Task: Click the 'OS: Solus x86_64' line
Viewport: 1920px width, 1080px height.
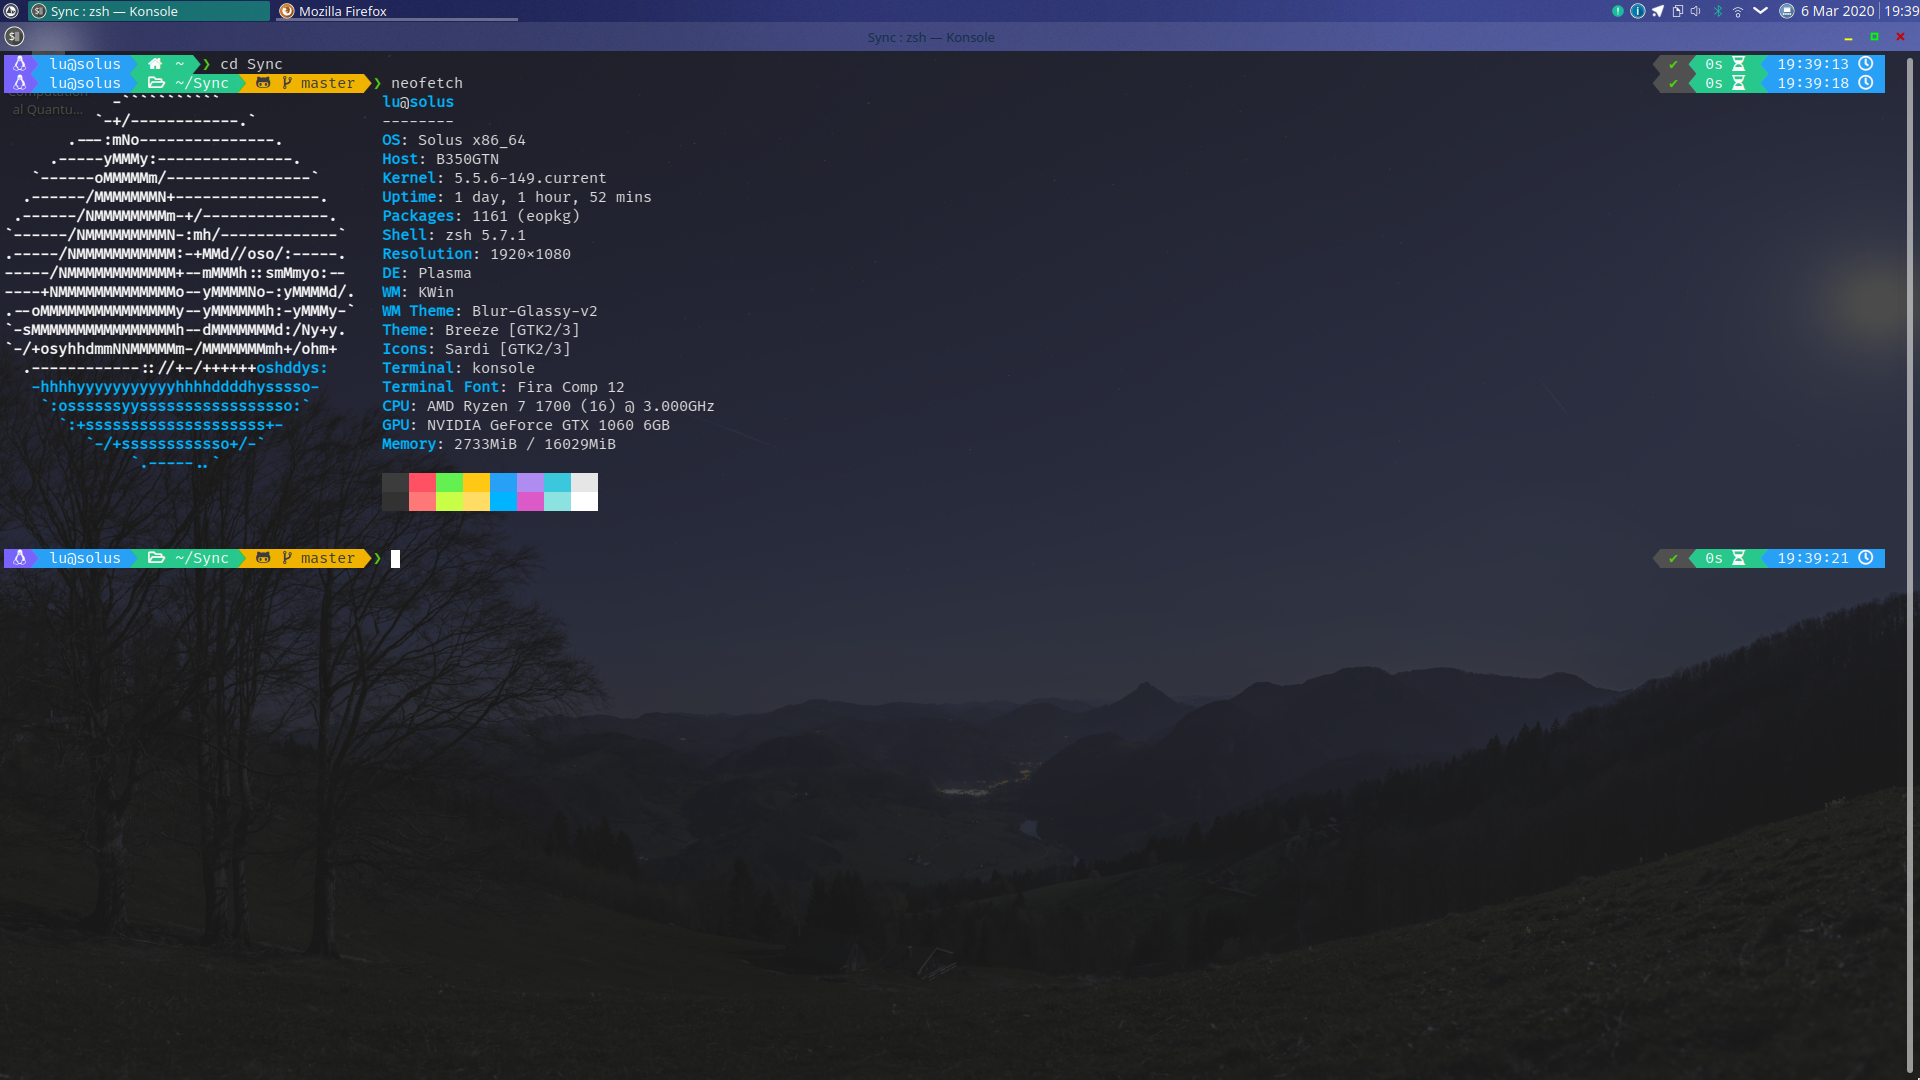Action: coord(454,140)
